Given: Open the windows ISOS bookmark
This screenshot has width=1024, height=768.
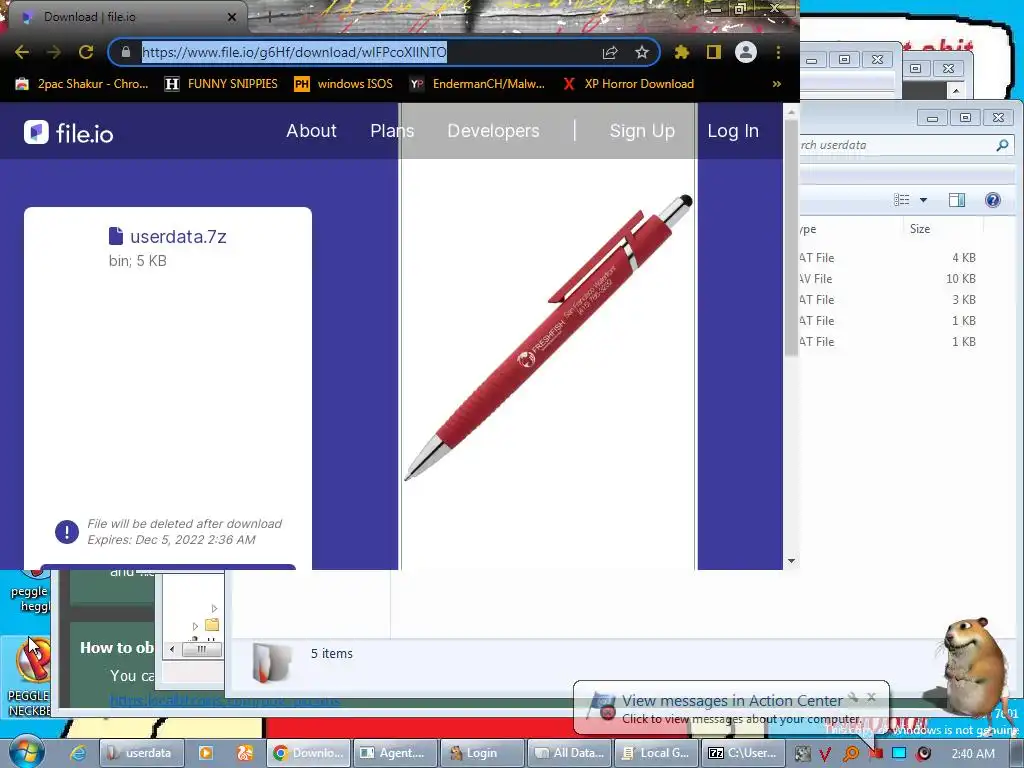Looking at the screenshot, I should [x=344, y=84].
